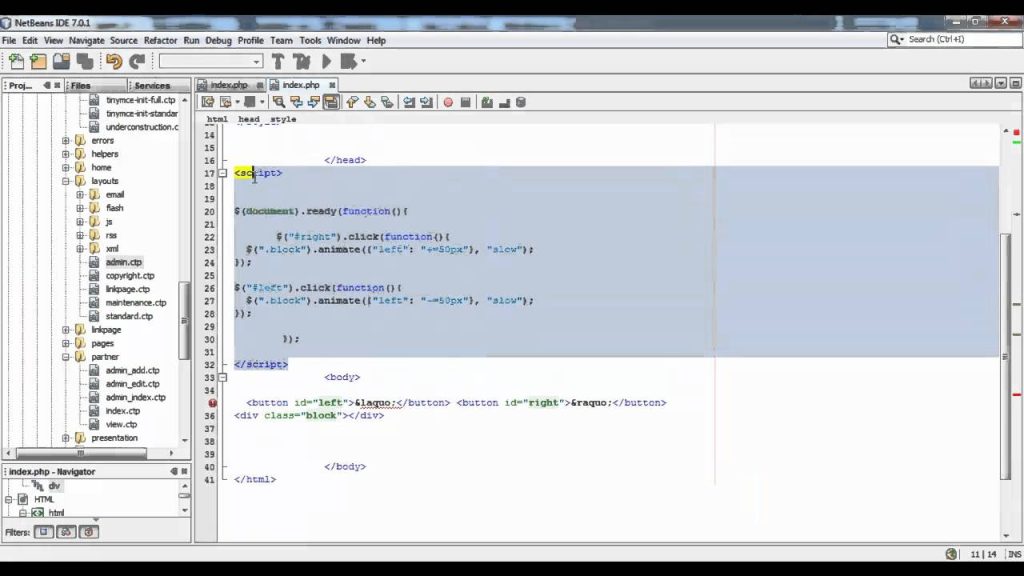Click the Build Project hammer icon

click(x=278, y=61)
